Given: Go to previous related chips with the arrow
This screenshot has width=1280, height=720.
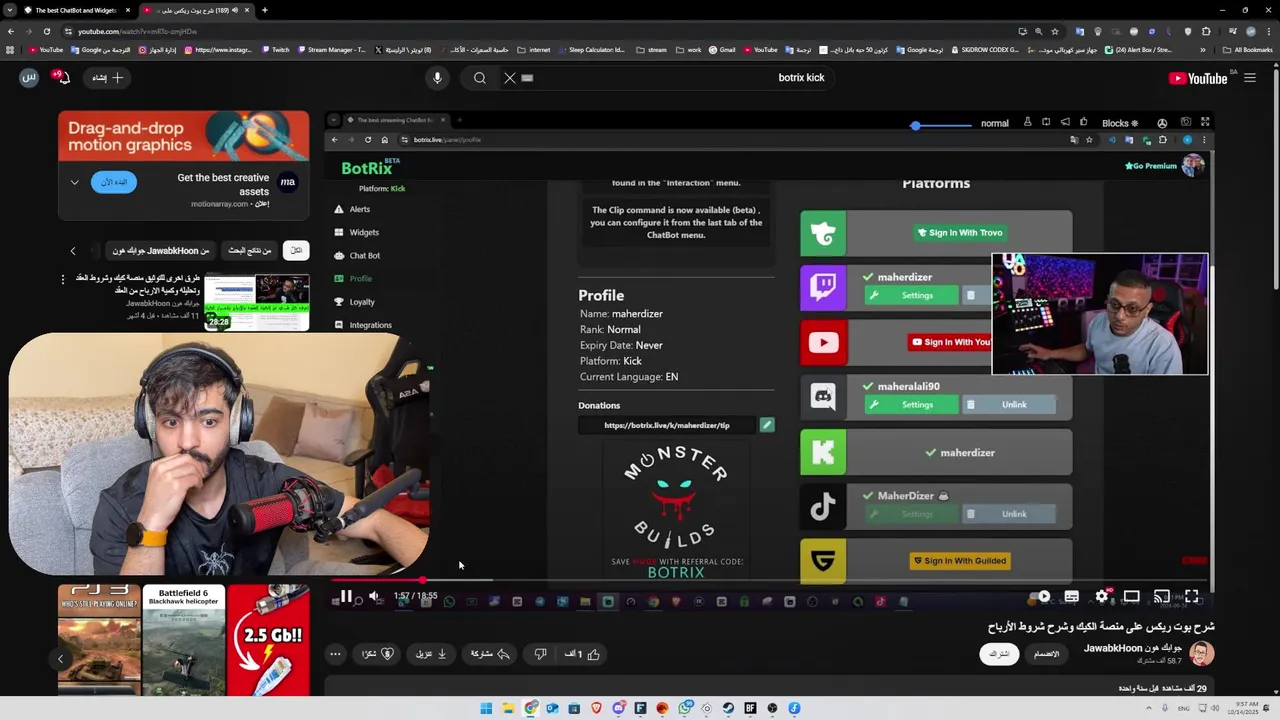Looking at the screenshot, I should tap(72, 251).
